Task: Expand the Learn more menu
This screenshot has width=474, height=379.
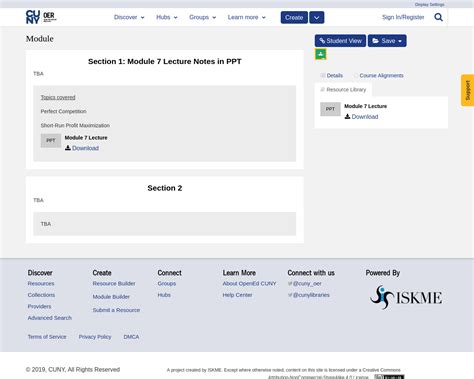Action: point(247,17)
